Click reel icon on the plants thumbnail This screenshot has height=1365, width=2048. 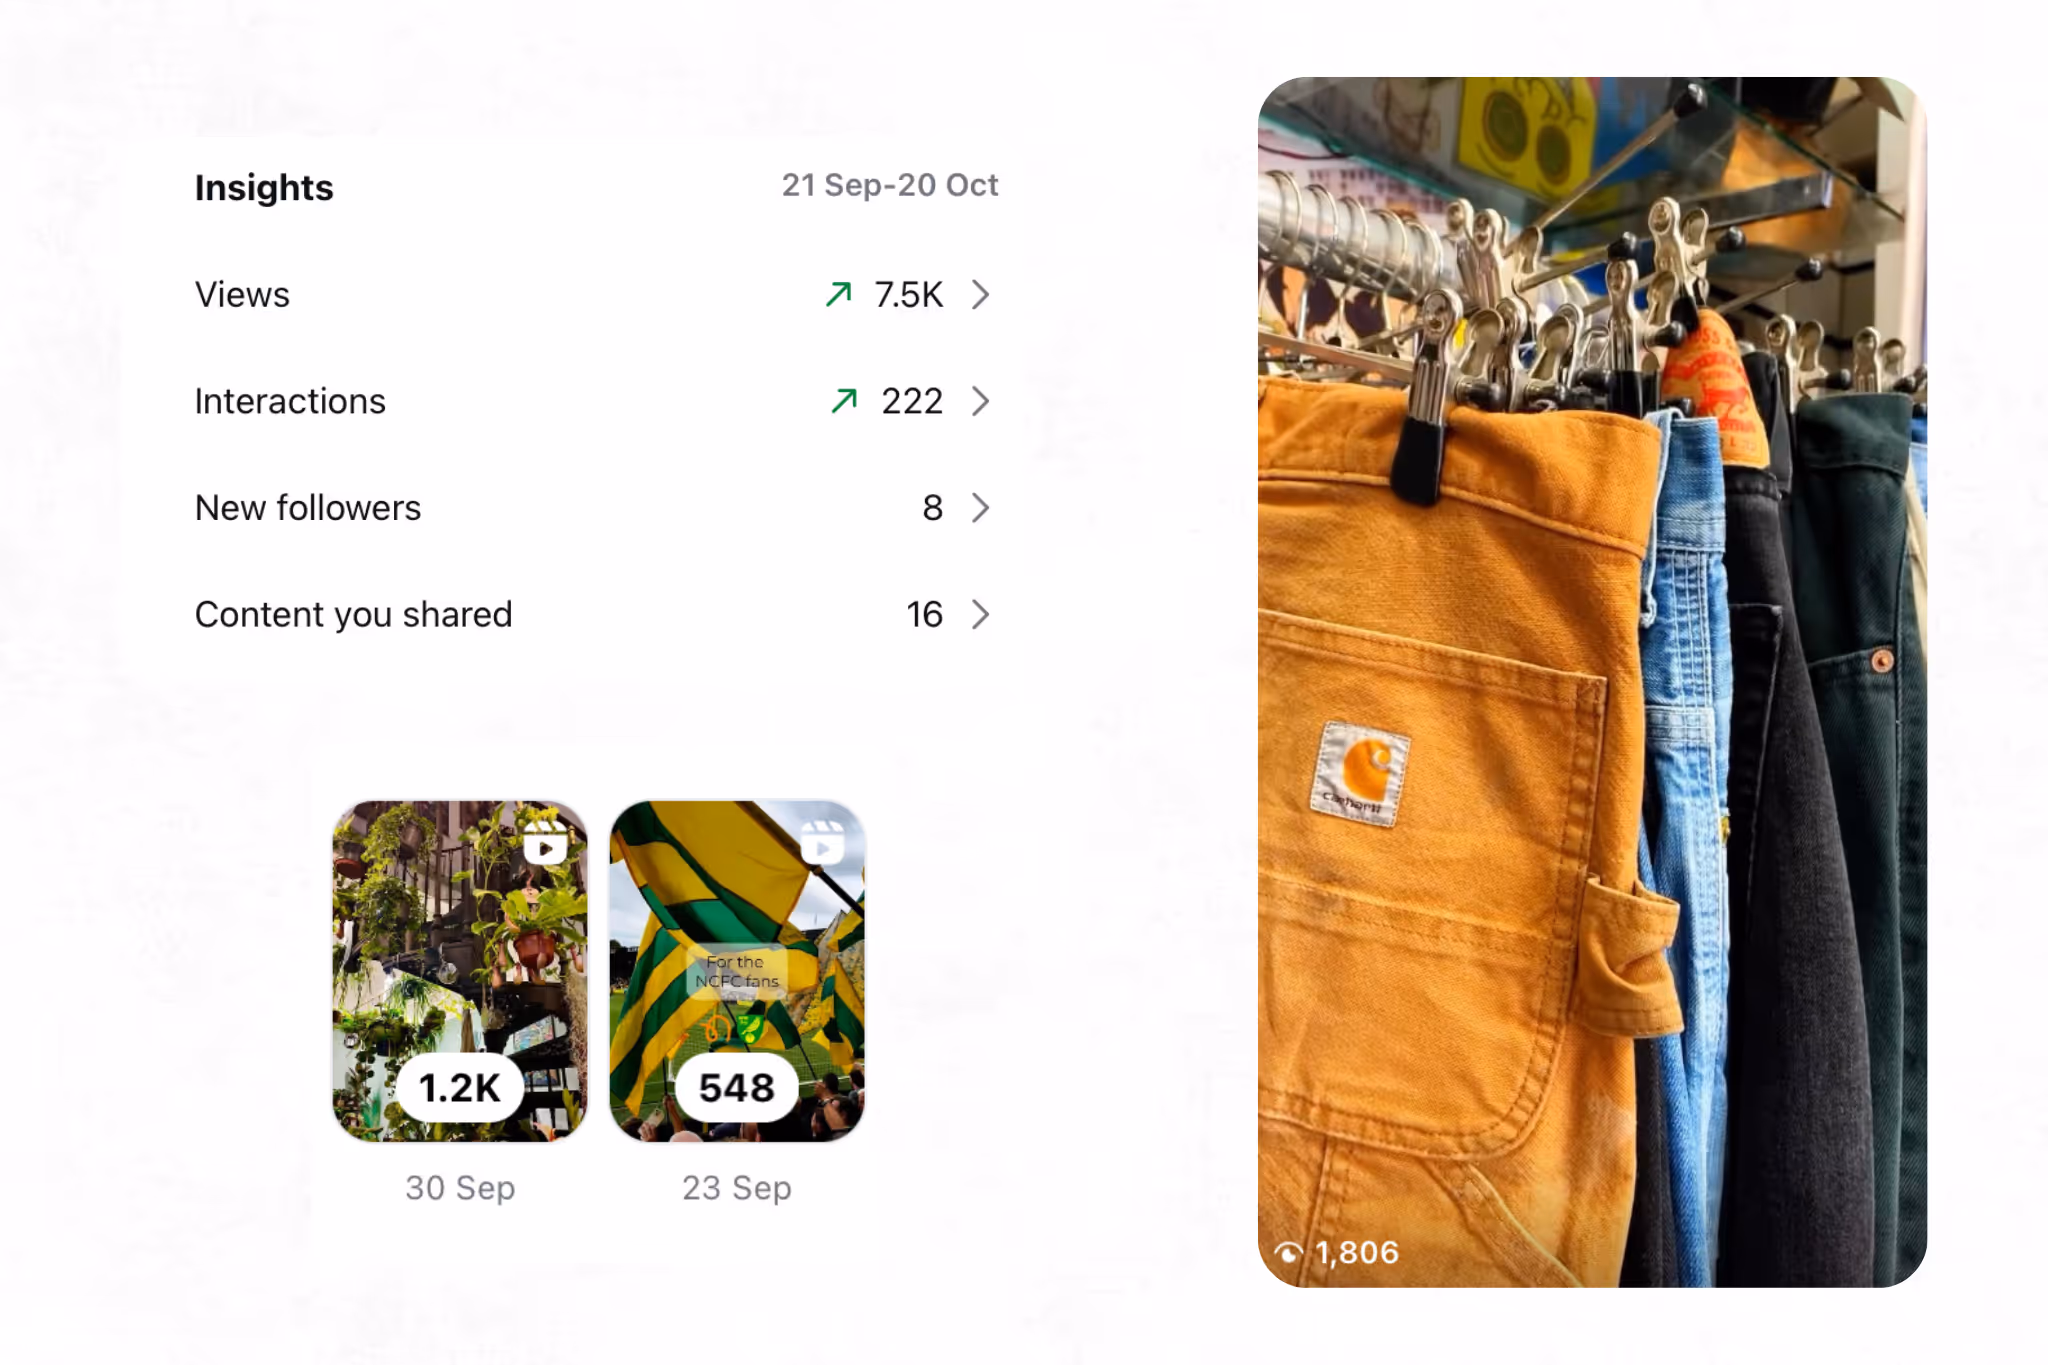(545, 842)
